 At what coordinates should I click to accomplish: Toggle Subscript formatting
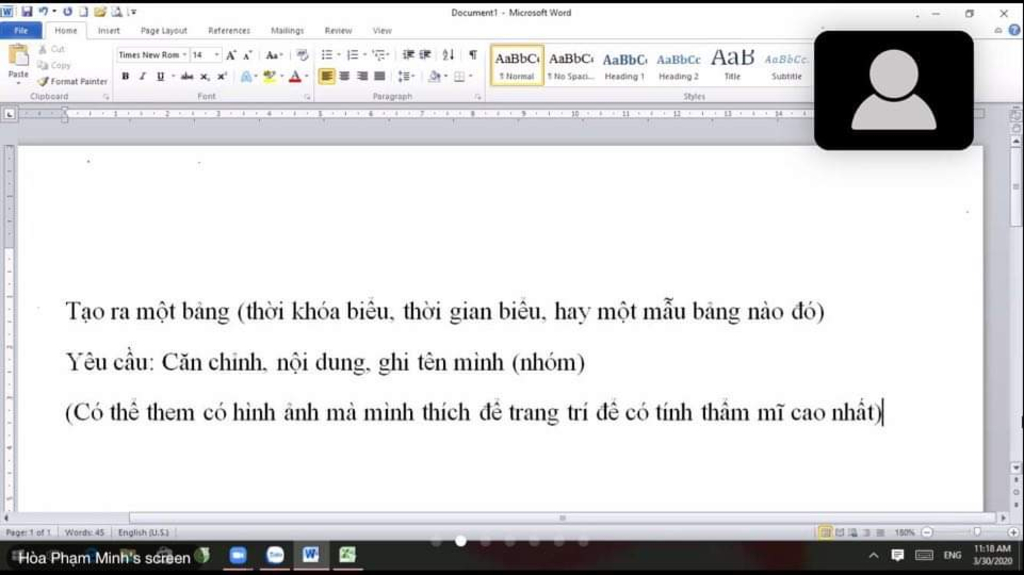coord(204,76)
